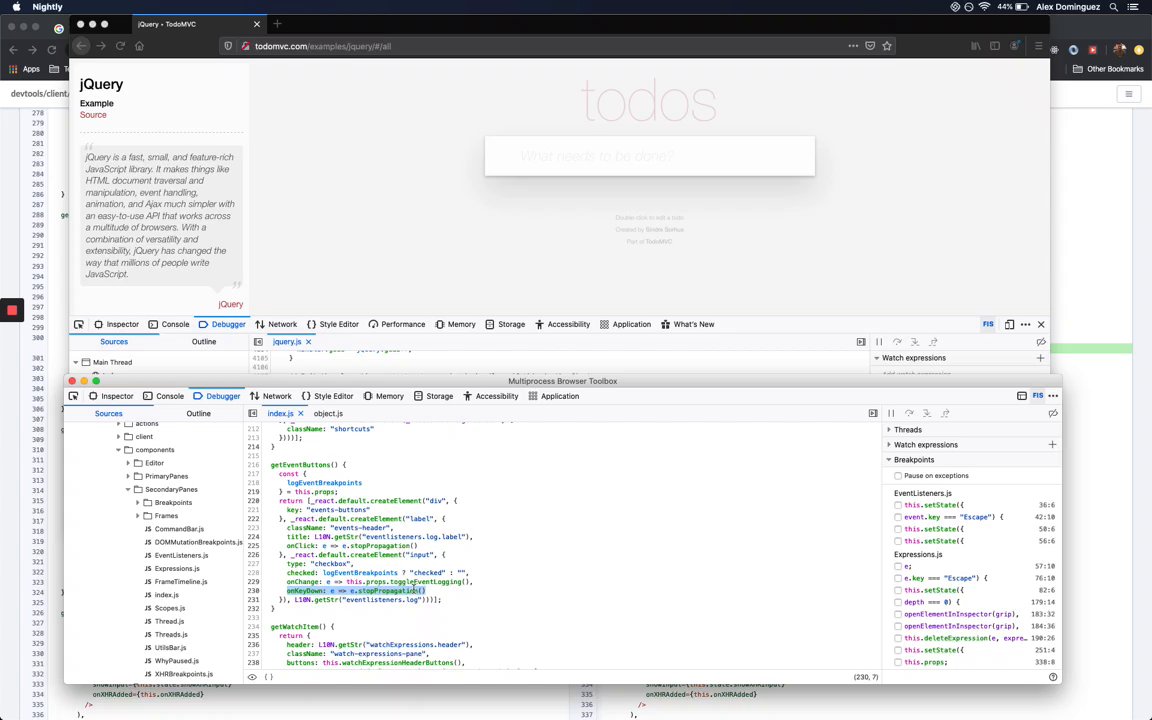1152x720 pixels.
Task: Open Browser Toolbox ellipsis menu
Action: (x=1053, y=396)
